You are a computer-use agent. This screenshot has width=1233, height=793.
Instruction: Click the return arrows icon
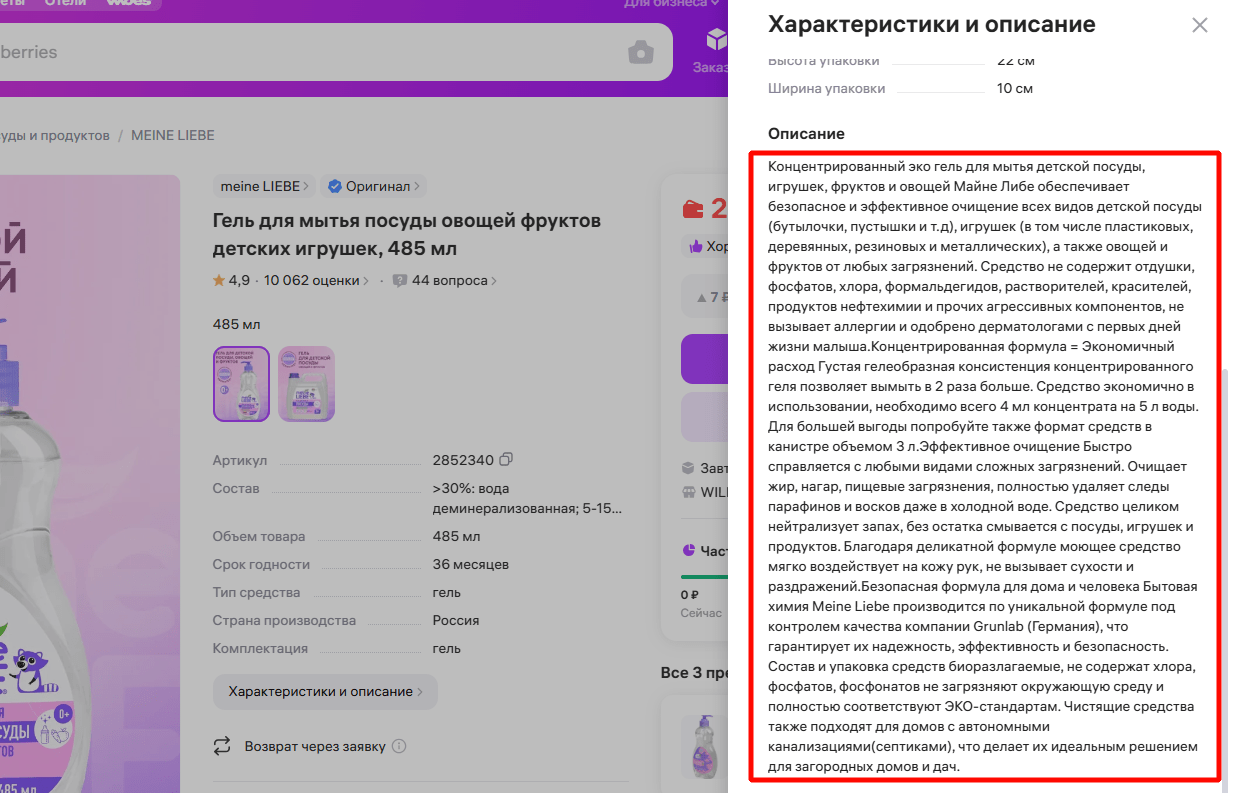(x=222, y=746)
